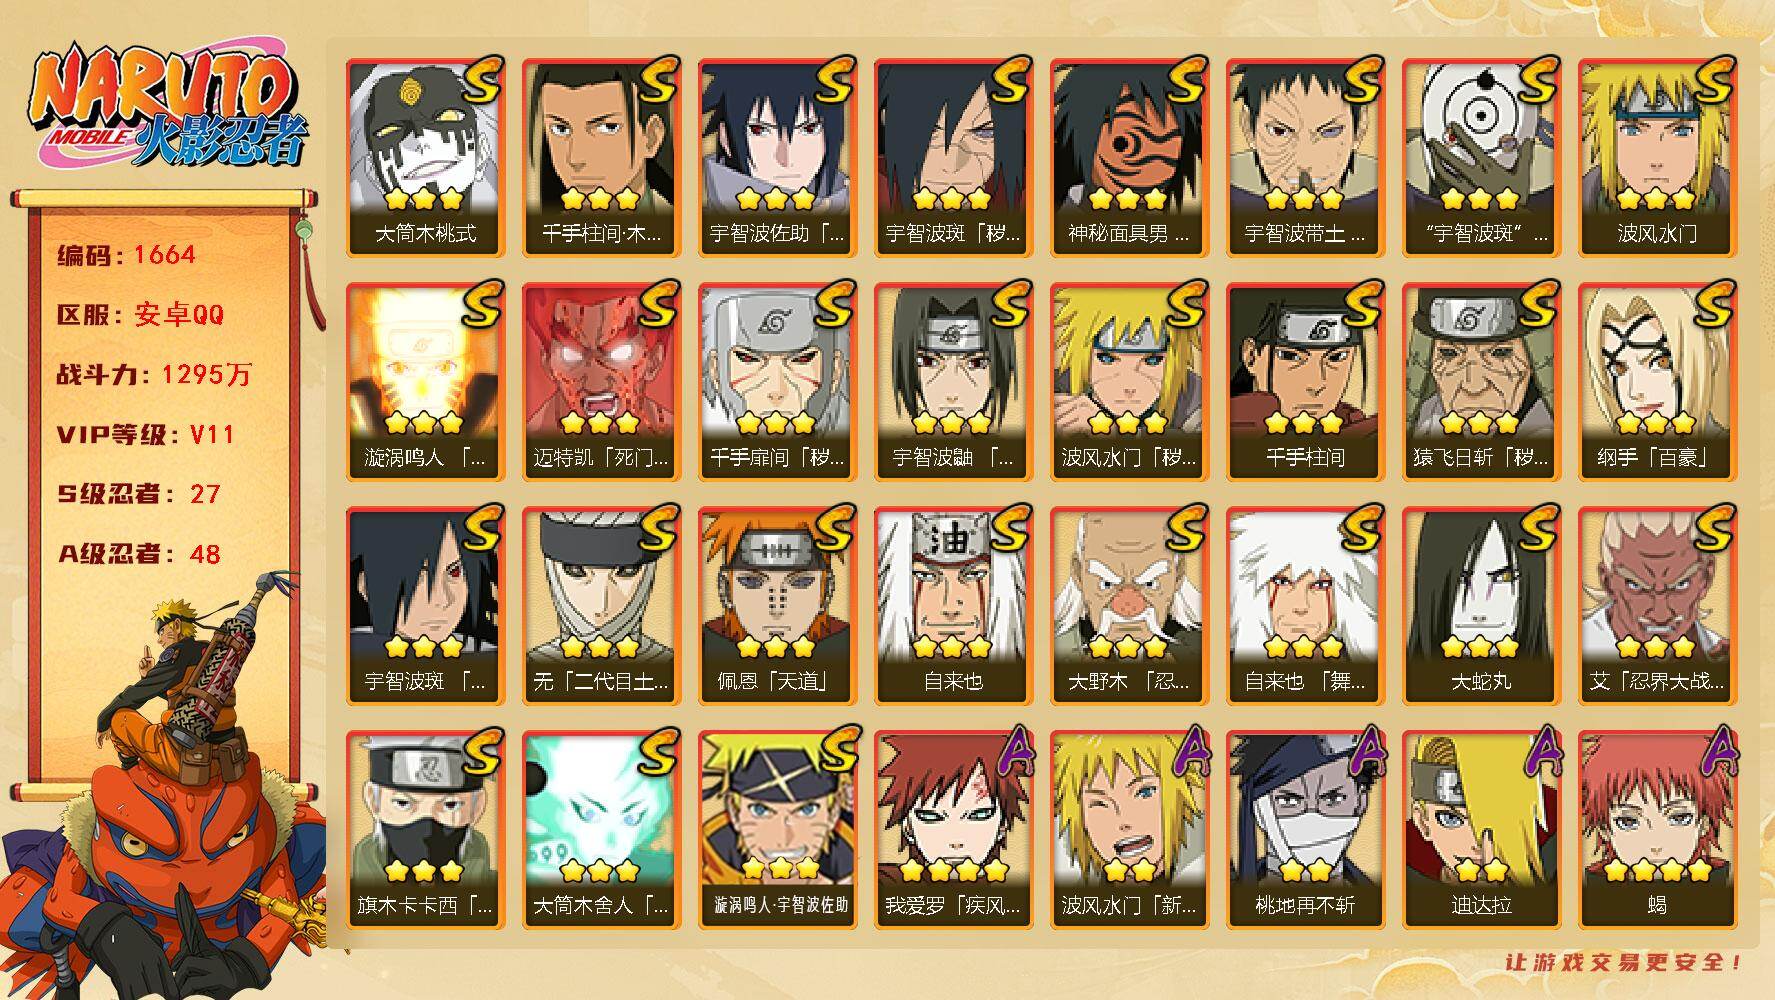Select the 迈特凯「死门」 red card
The width and height of the screenshot is (1775, 1000).
(601, 382)
